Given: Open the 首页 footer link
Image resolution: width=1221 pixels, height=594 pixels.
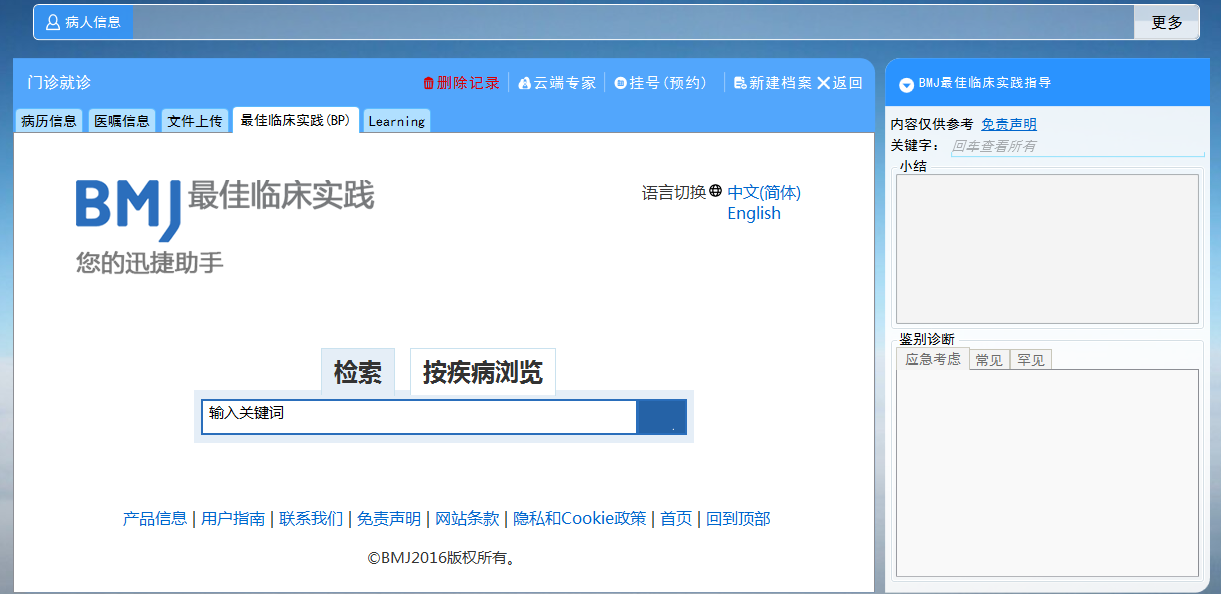Looking at the screenshot, I should coord(676,518).
